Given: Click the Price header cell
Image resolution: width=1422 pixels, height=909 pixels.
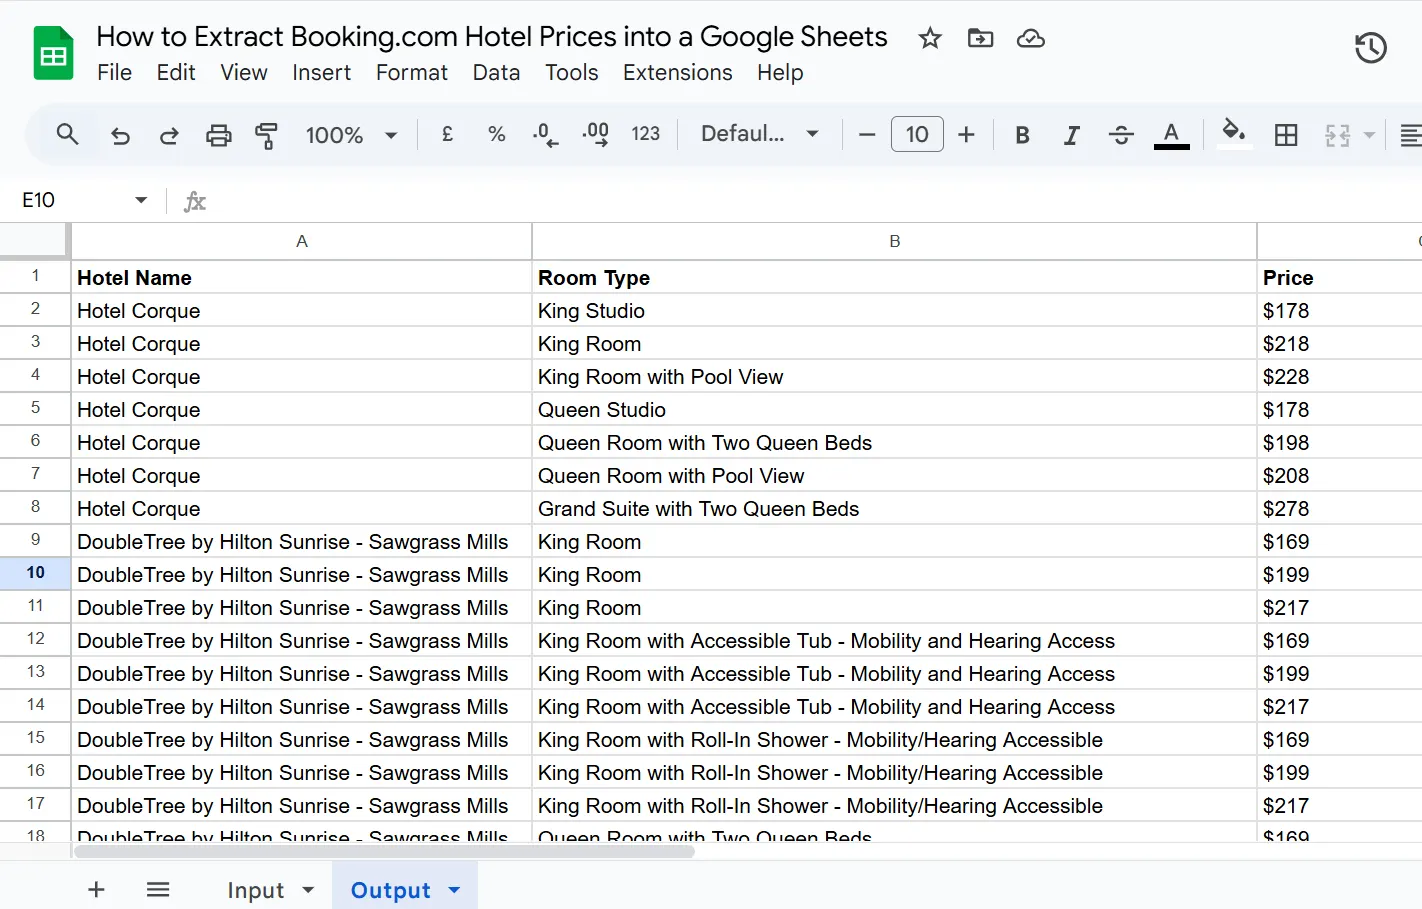Looking at the screenshot, I should point(1340,277).
